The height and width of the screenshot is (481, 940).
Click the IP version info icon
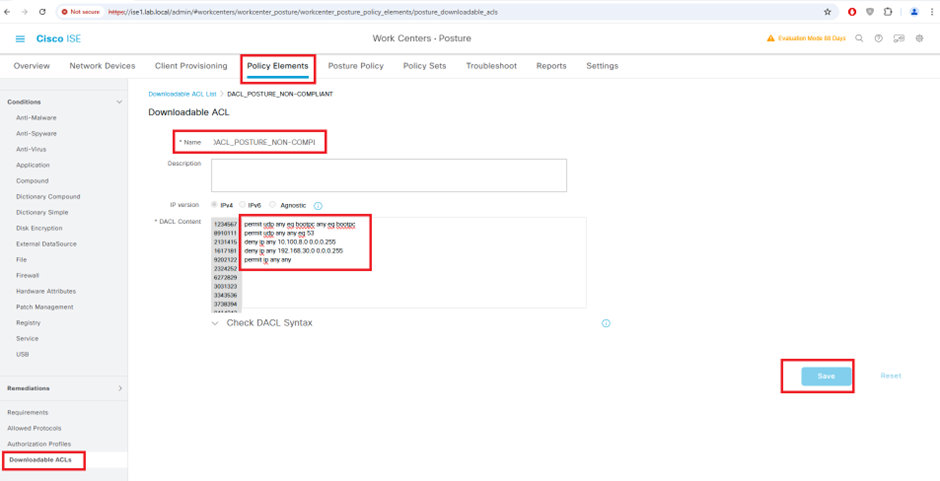(x=318, y=206)
